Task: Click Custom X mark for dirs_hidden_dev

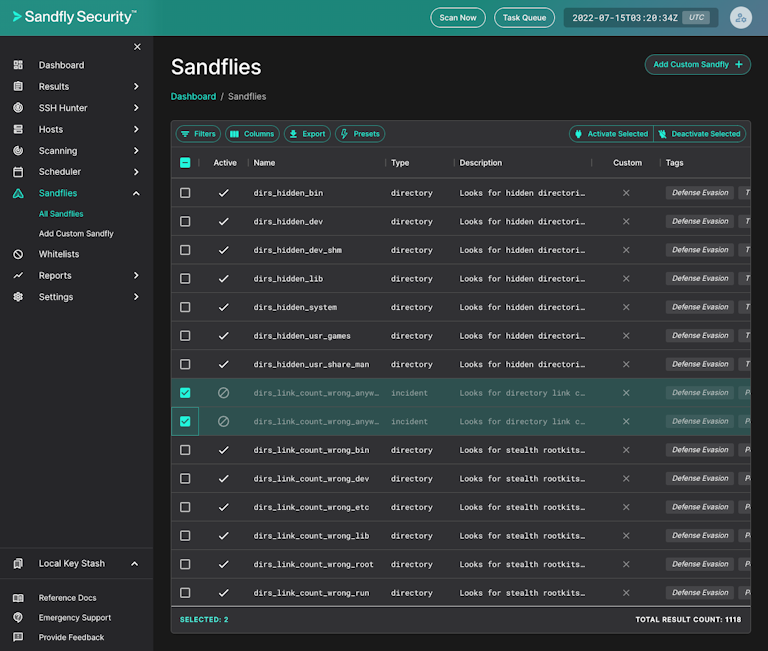Action: (x=626, y=221)
